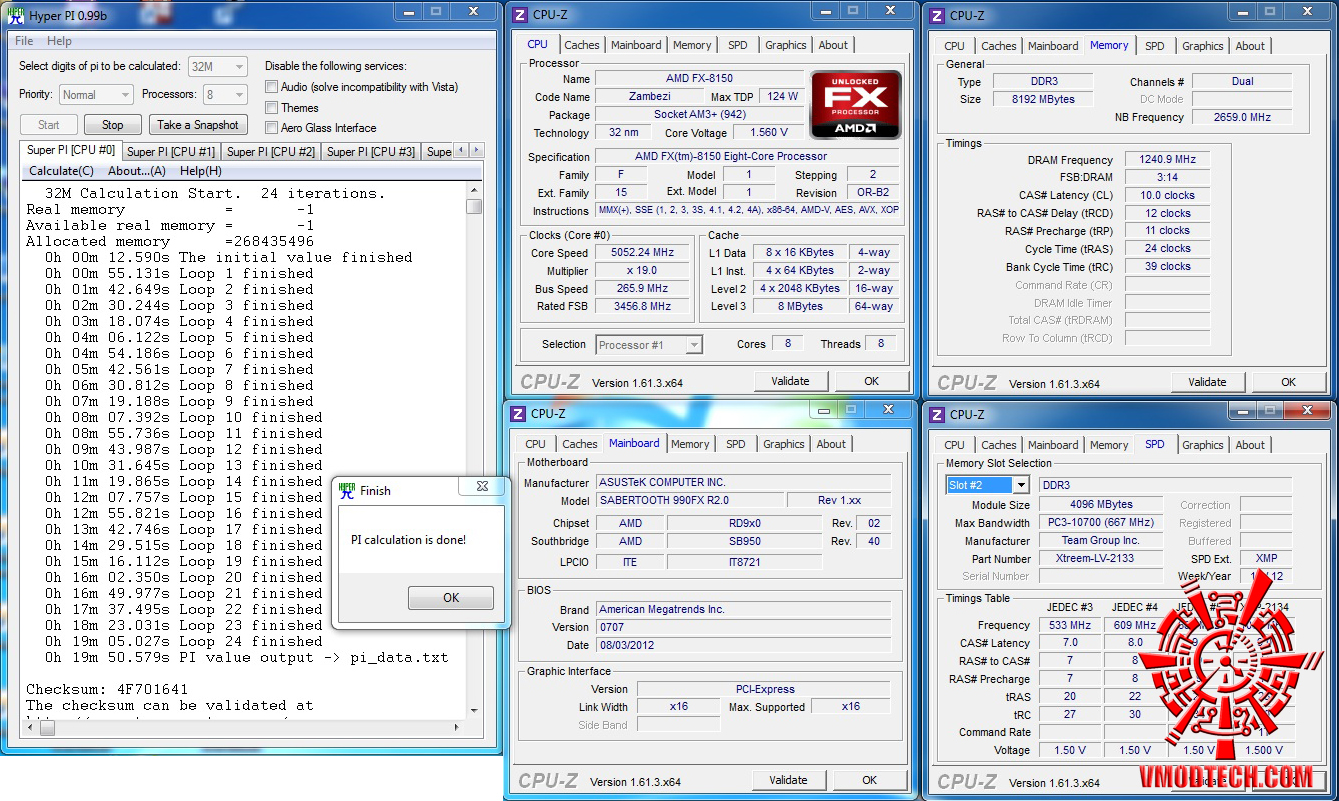Screen dimensions: 1339x801
Task: Open the Calculate(C) menu
Action: pos(61,171)
